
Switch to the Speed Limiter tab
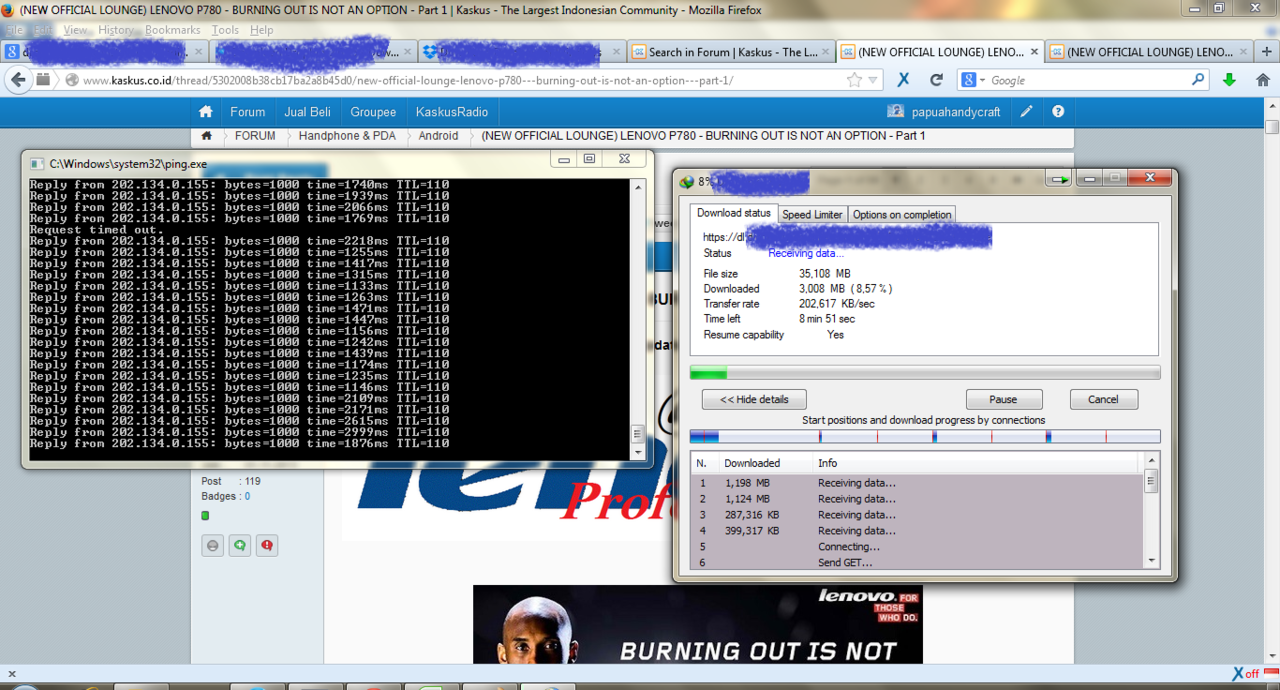click(x=812, y=213)
